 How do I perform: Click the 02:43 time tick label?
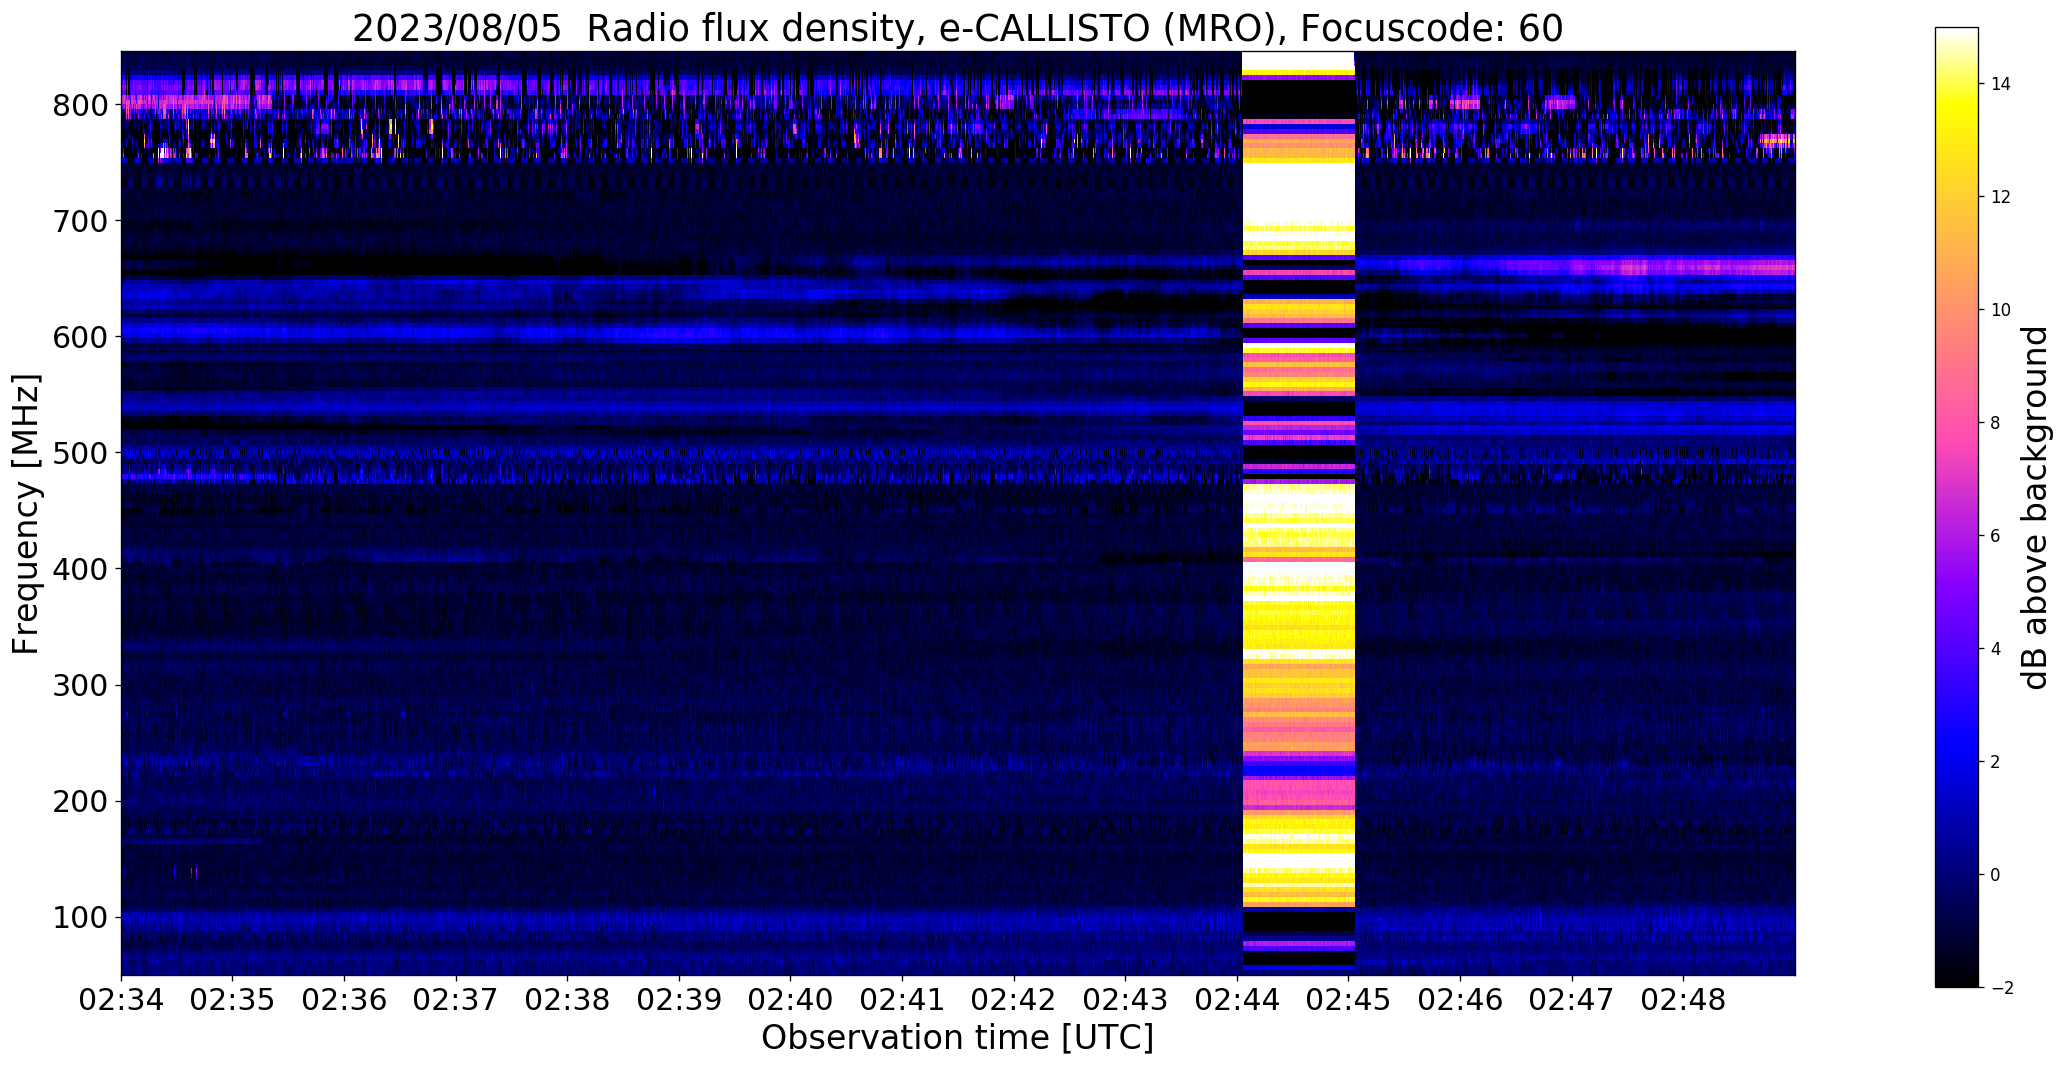1126,1001
